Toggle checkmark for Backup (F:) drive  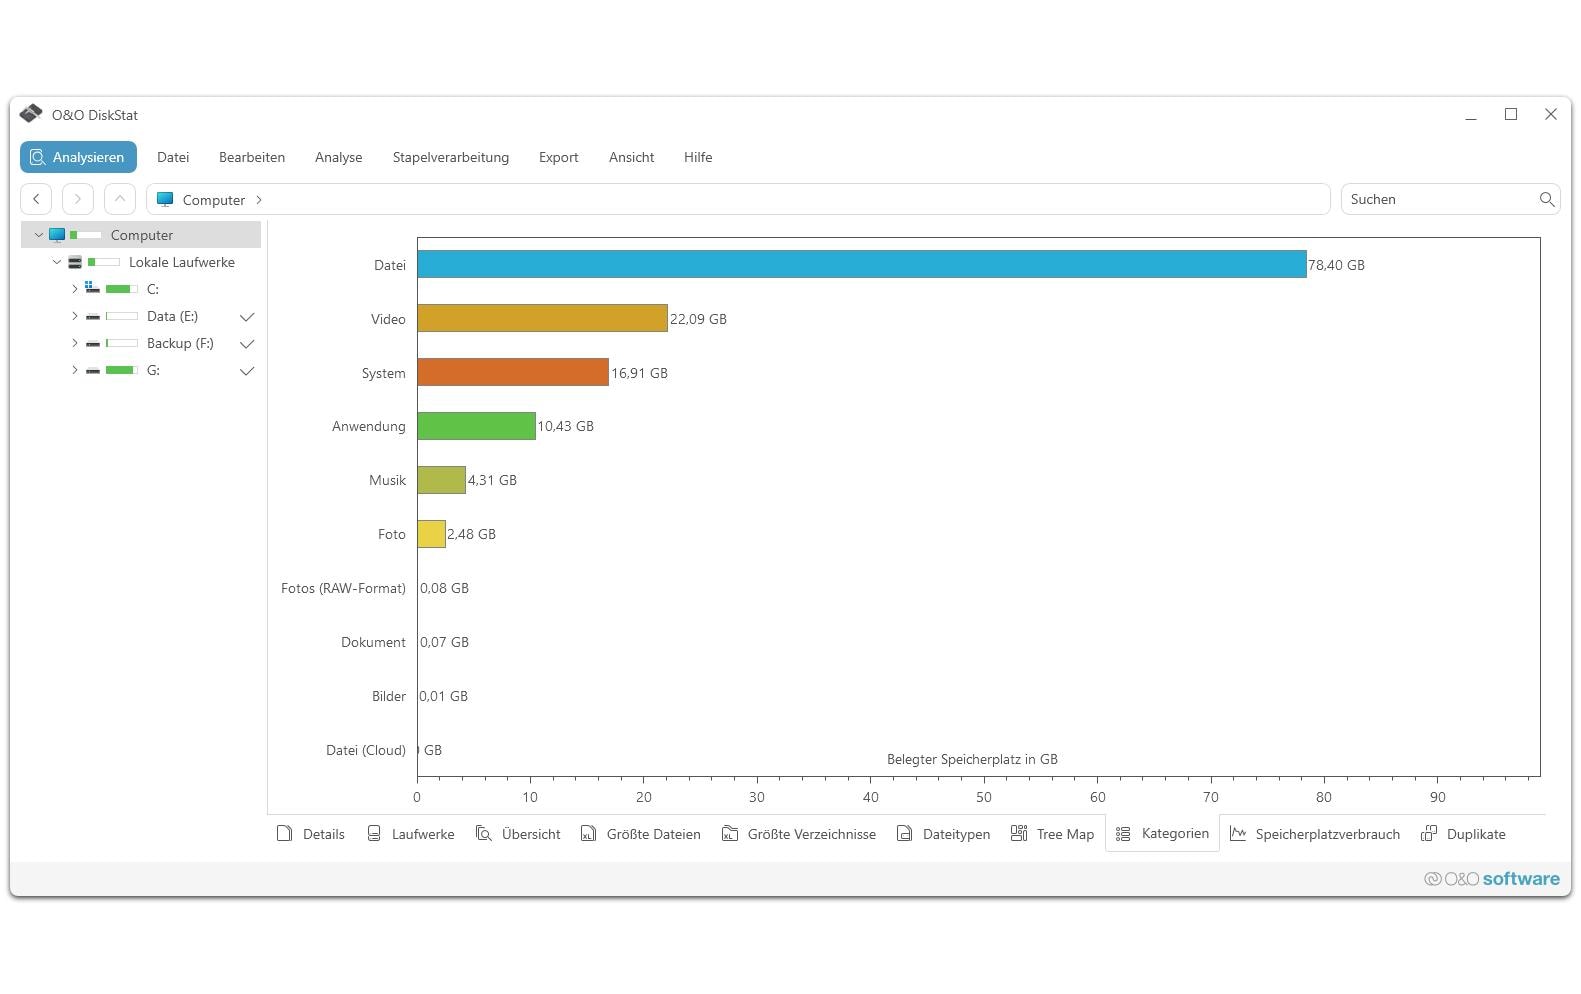click(x=247, y=344)
